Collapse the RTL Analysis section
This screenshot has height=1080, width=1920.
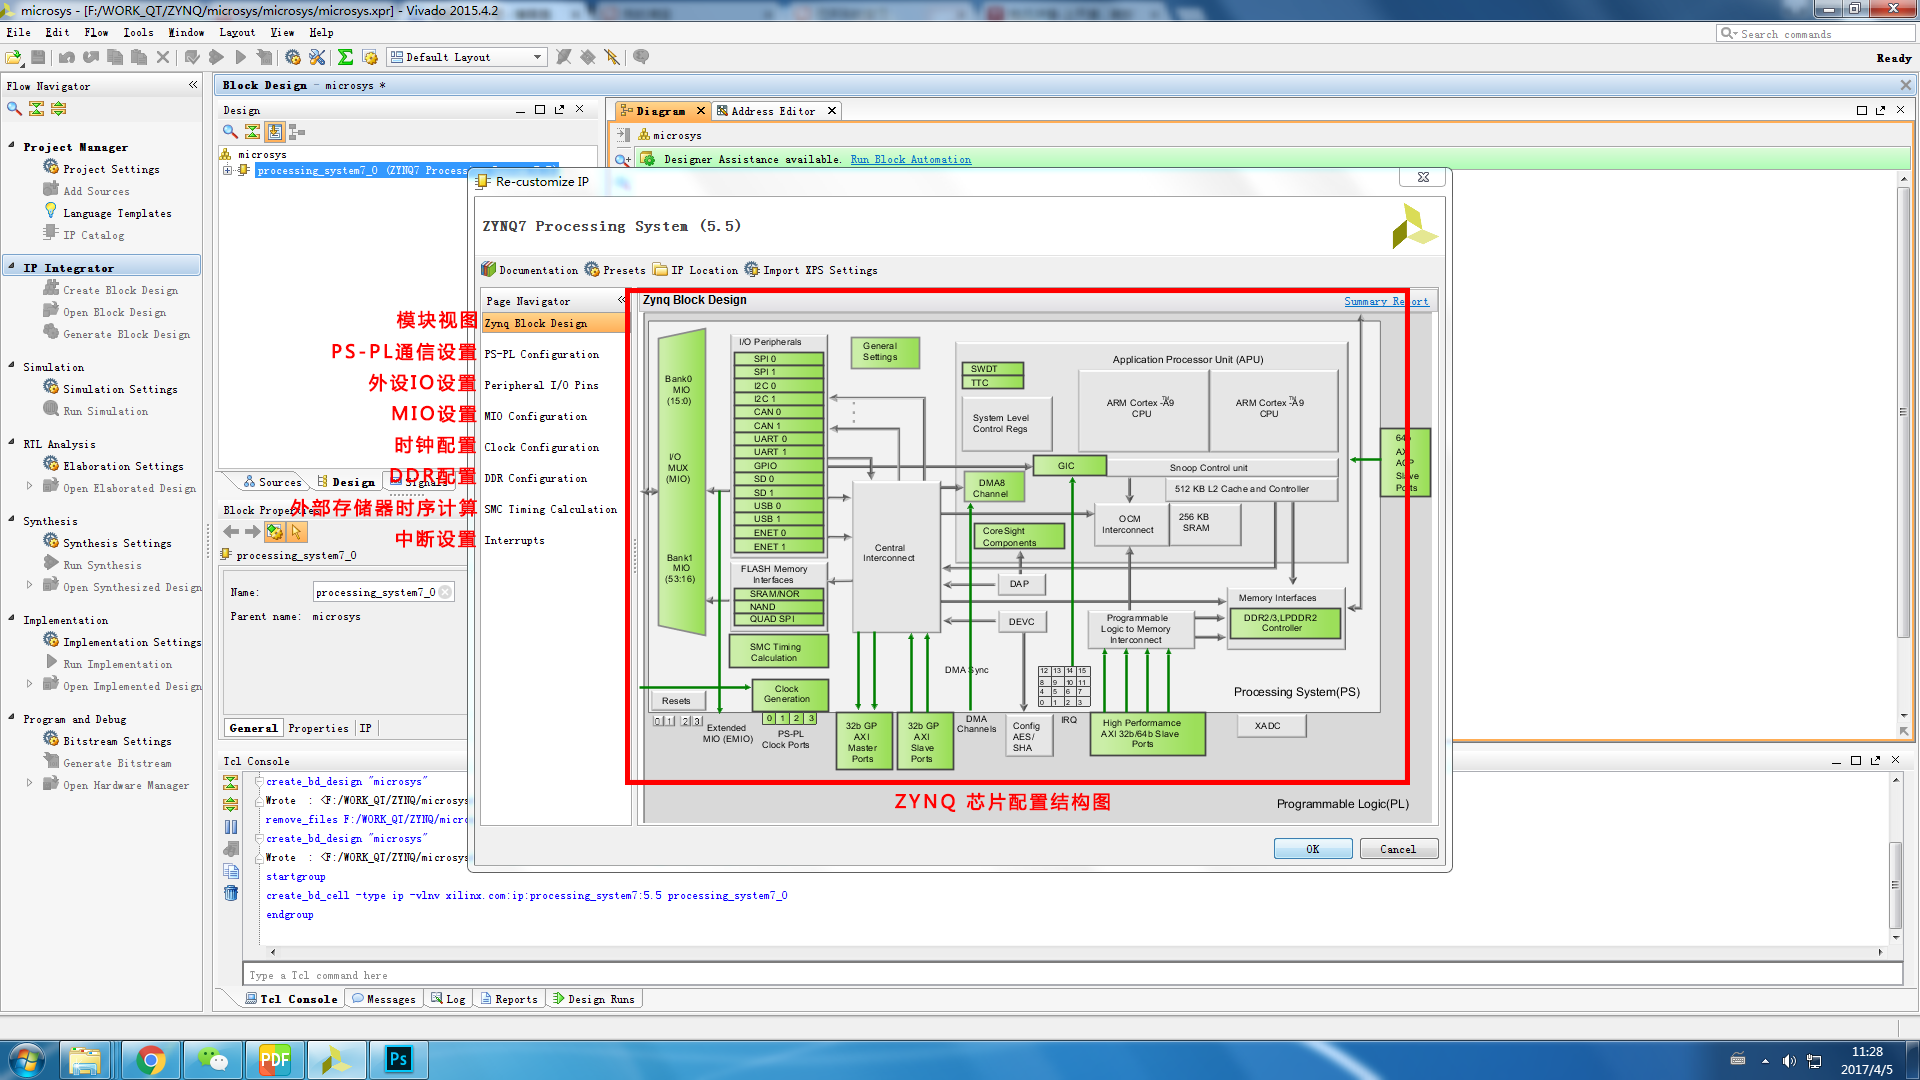click(12, 443)
